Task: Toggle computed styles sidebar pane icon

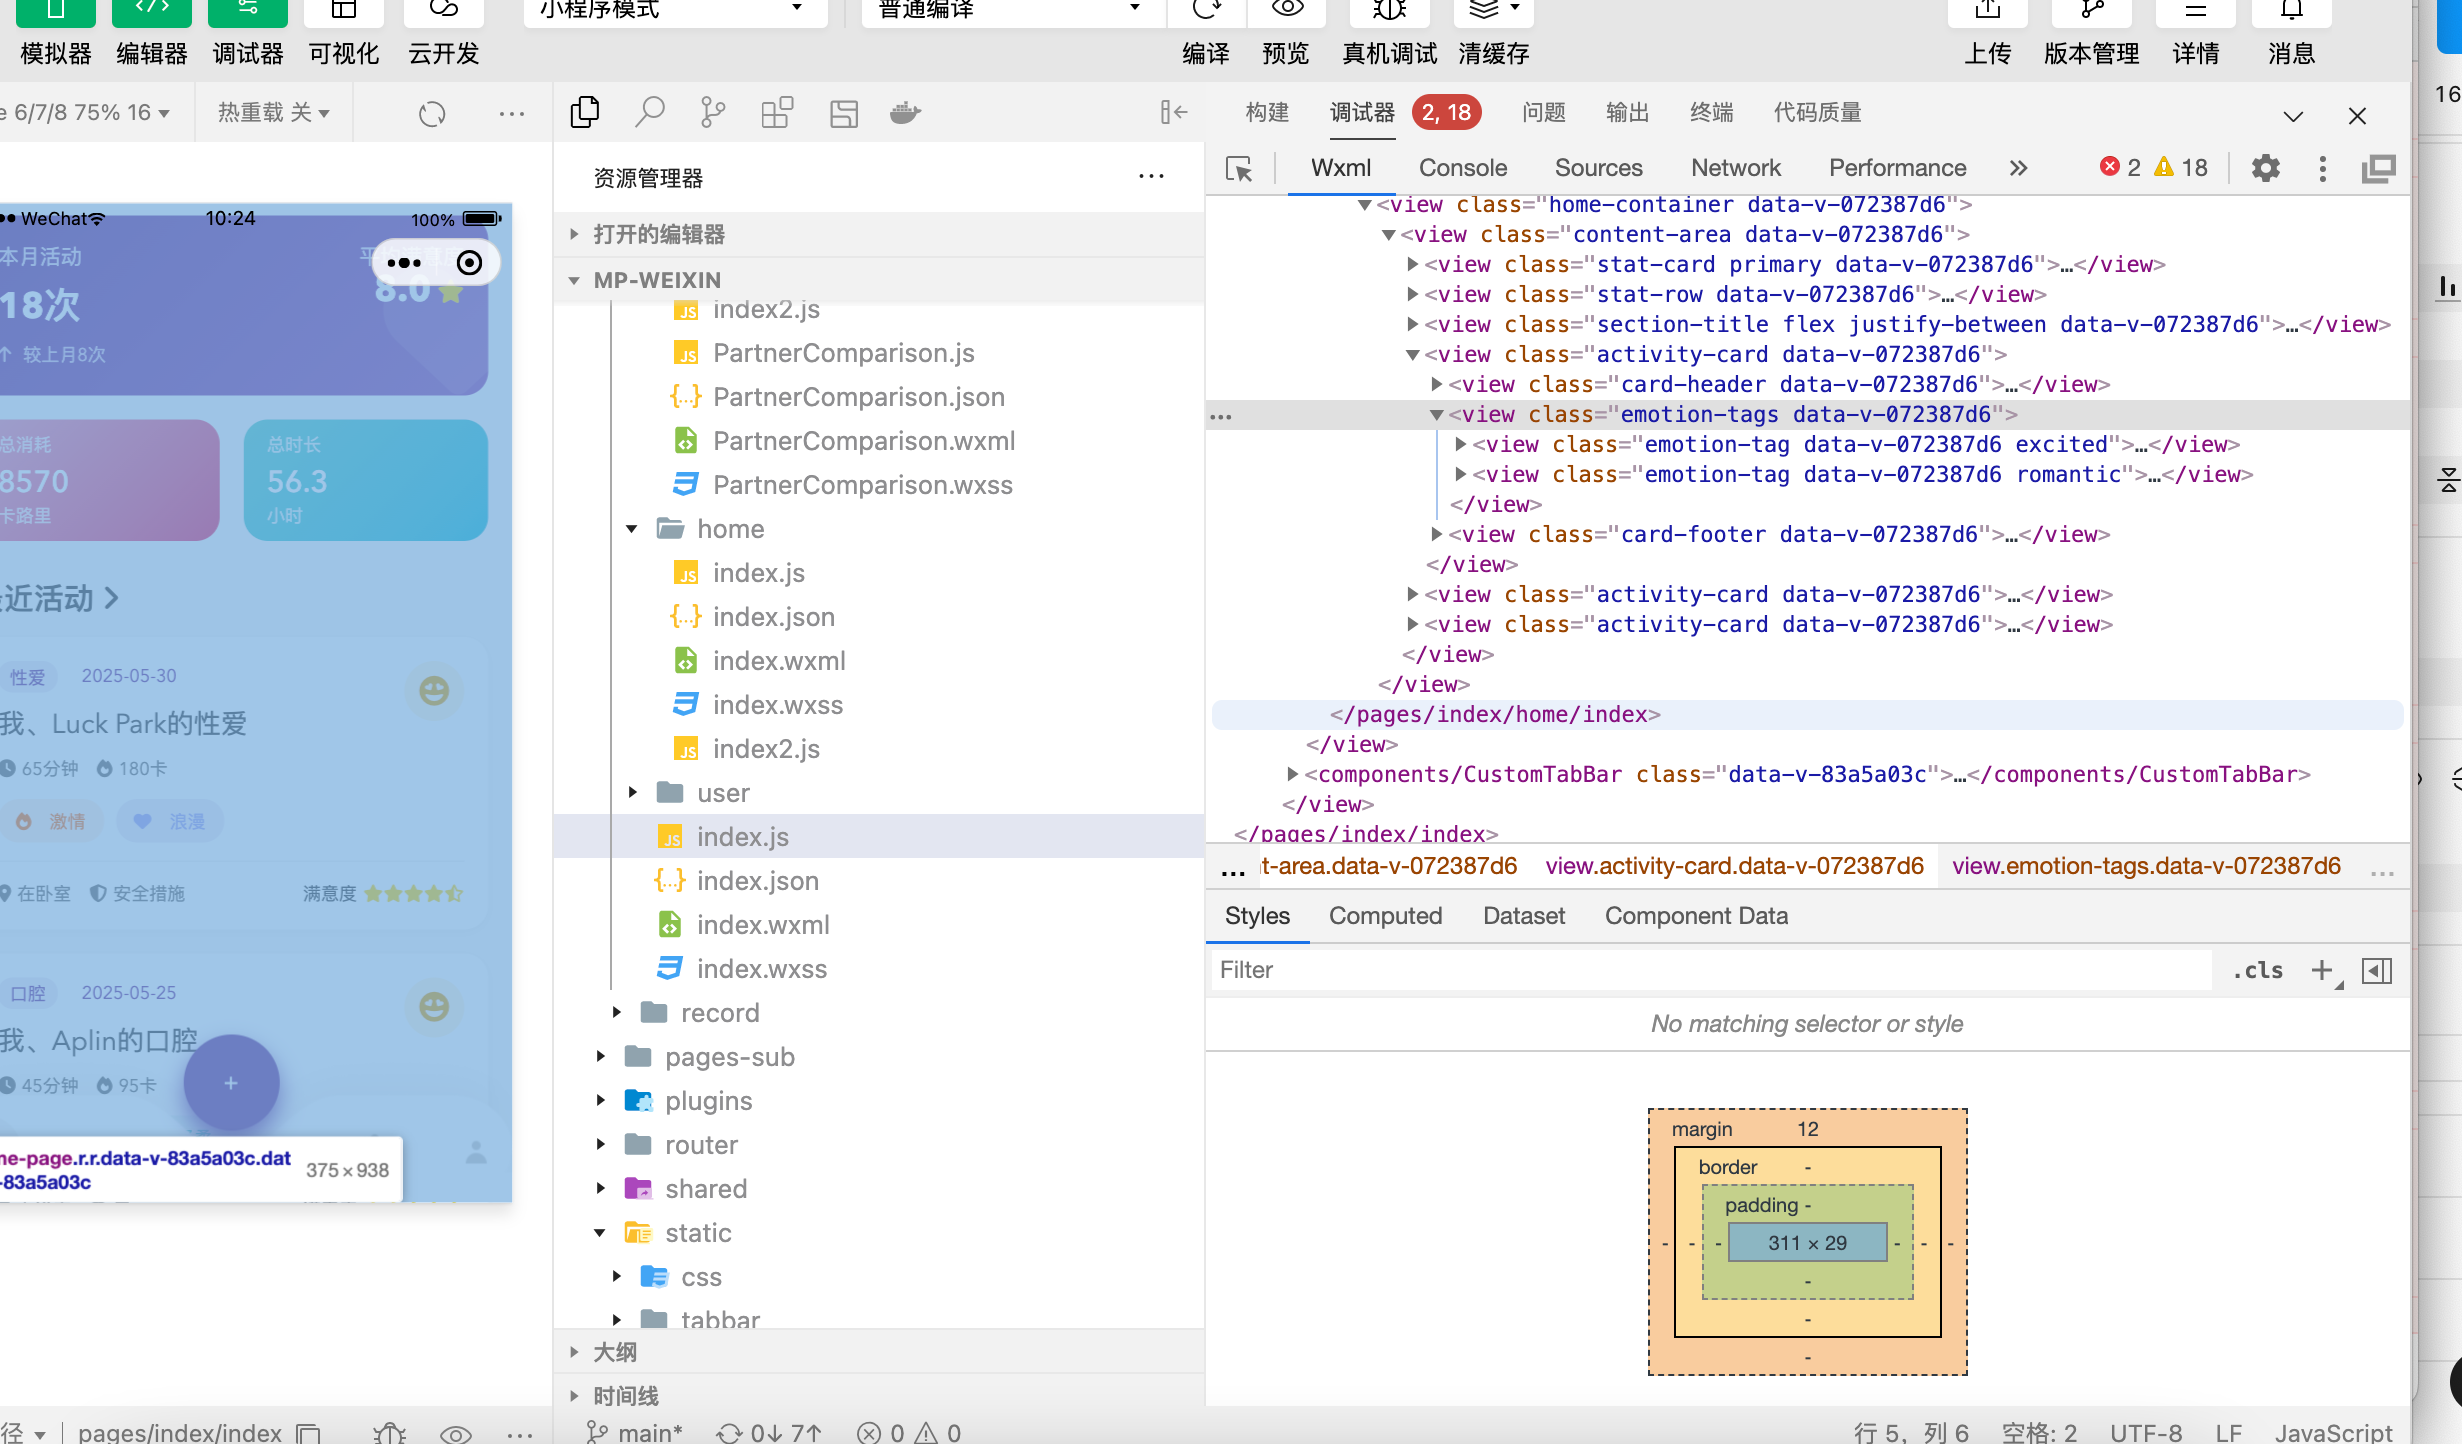Action: coord(2377,970)
